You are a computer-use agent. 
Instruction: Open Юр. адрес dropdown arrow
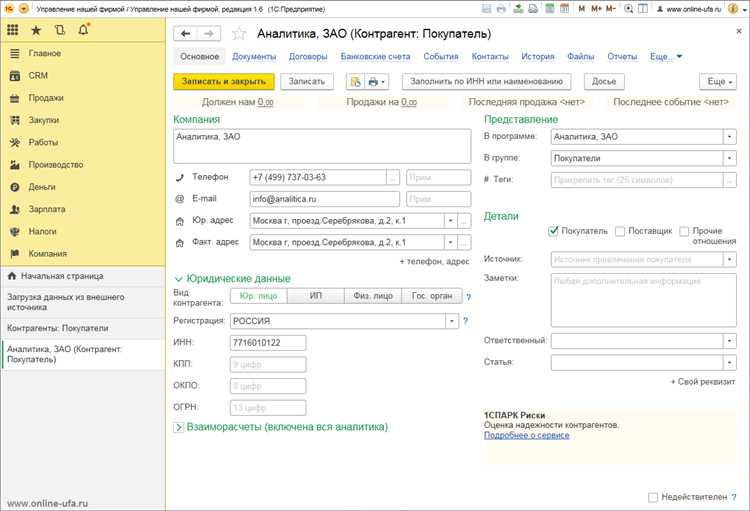(x=451, y=221)
